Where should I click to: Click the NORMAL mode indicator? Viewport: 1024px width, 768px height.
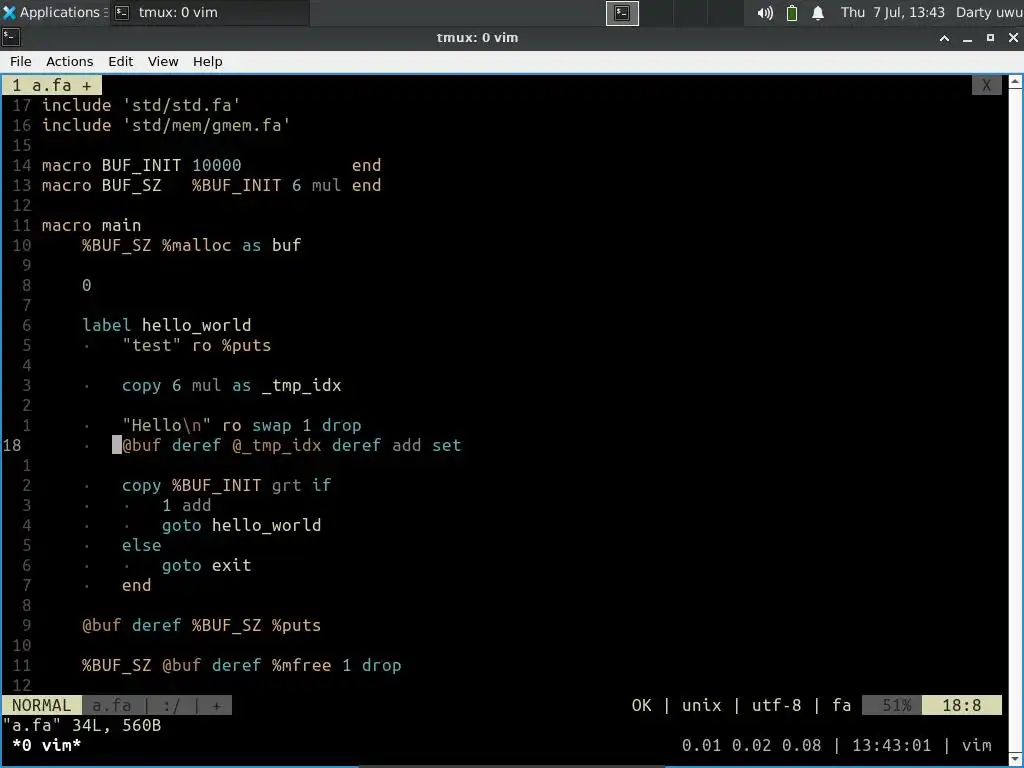click(41, 705)
